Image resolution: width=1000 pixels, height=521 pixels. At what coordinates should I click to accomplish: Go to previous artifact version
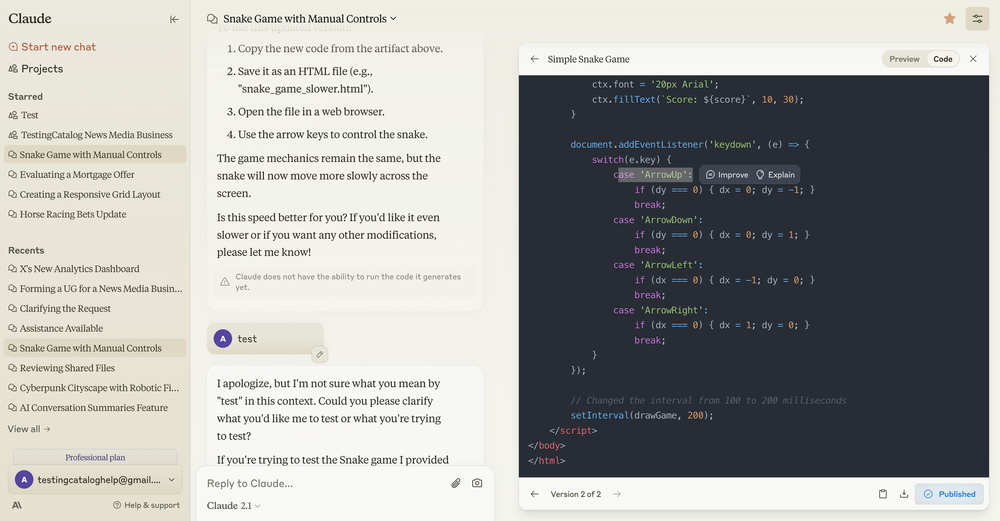[x=534, y=494]
